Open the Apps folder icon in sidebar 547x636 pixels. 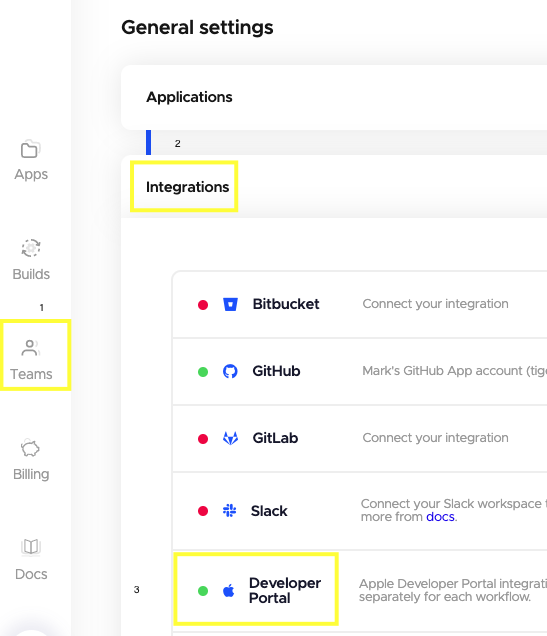pyautogui.click(x=30, y=150)
